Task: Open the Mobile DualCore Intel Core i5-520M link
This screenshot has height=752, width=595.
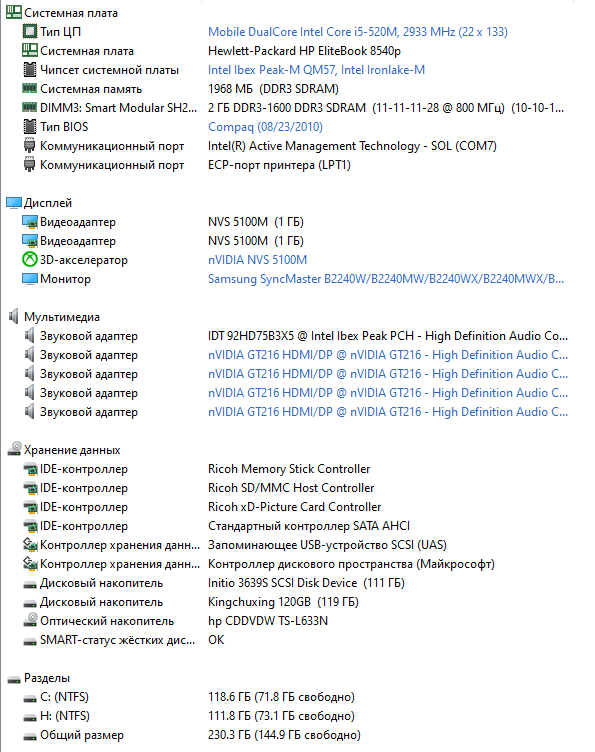Action: coord(358,32)
